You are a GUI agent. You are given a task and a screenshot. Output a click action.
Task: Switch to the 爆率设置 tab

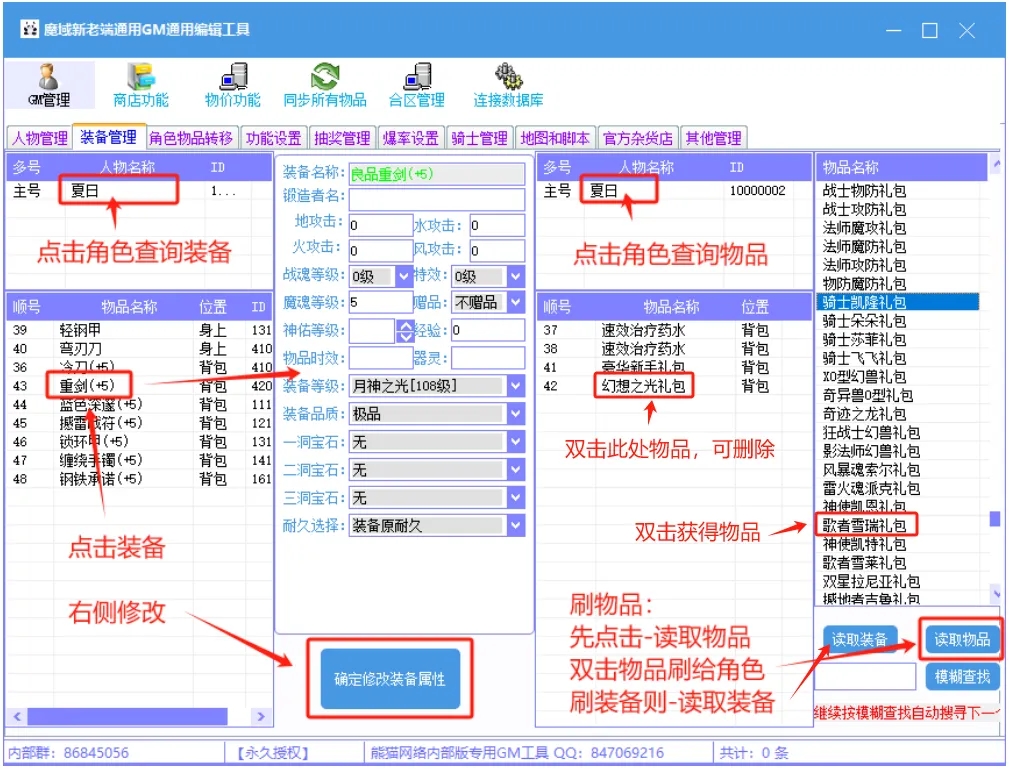click(x=411, y=138)
